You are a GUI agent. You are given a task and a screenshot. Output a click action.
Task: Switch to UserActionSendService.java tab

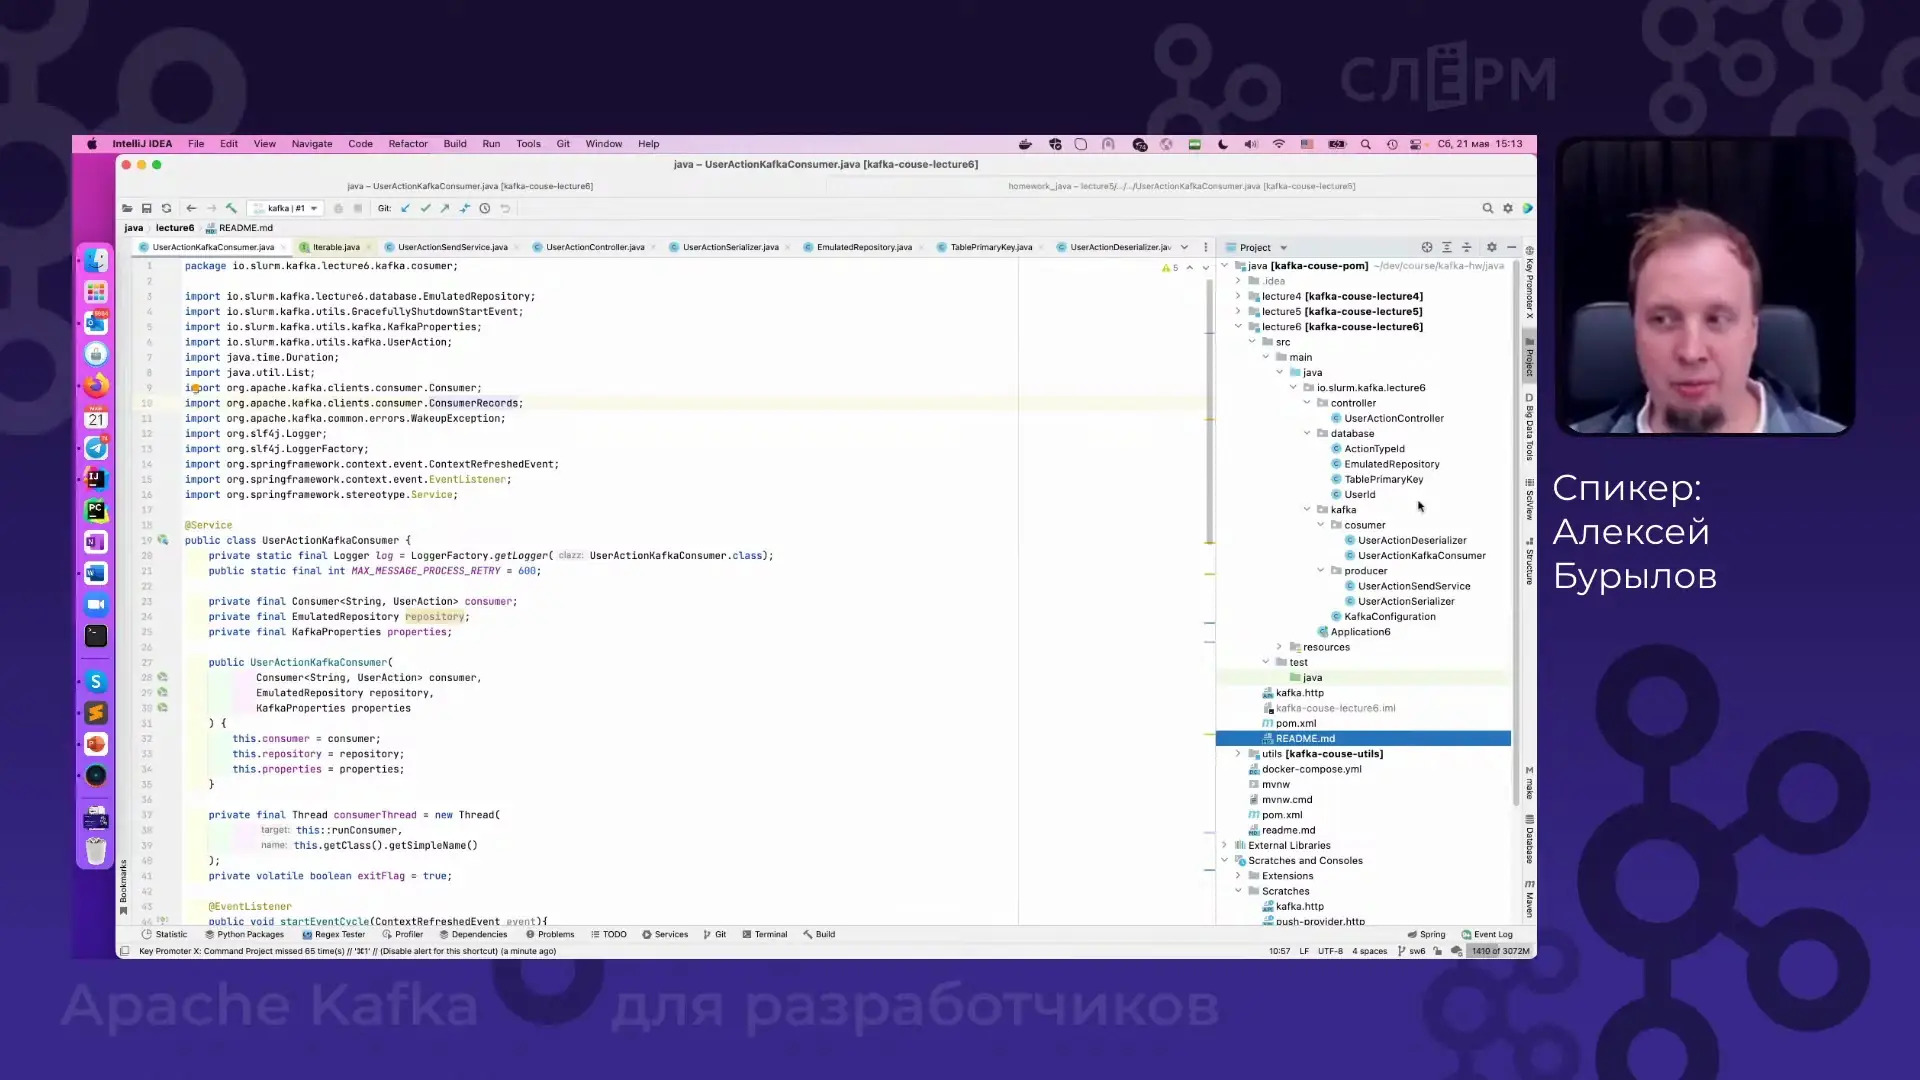coord(452,247)
